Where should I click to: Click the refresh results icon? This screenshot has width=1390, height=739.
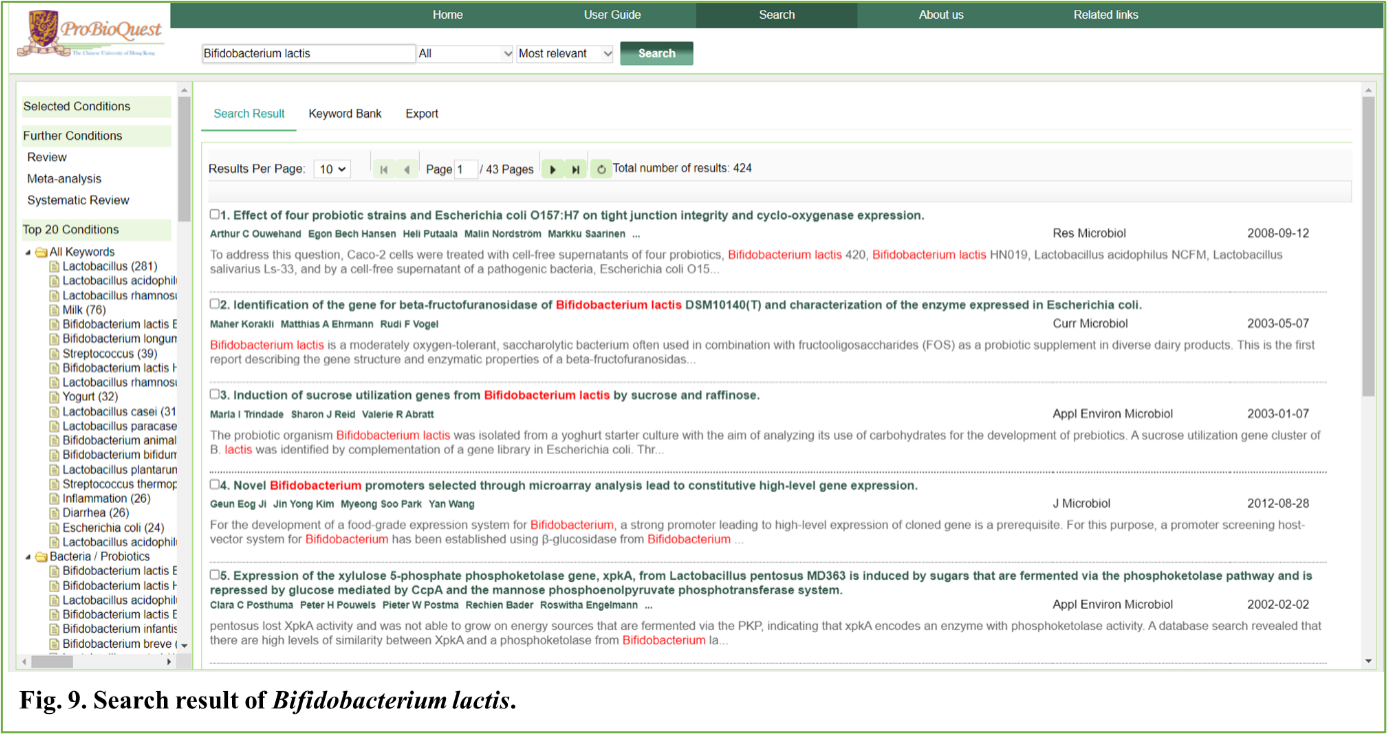pos(601,170)
